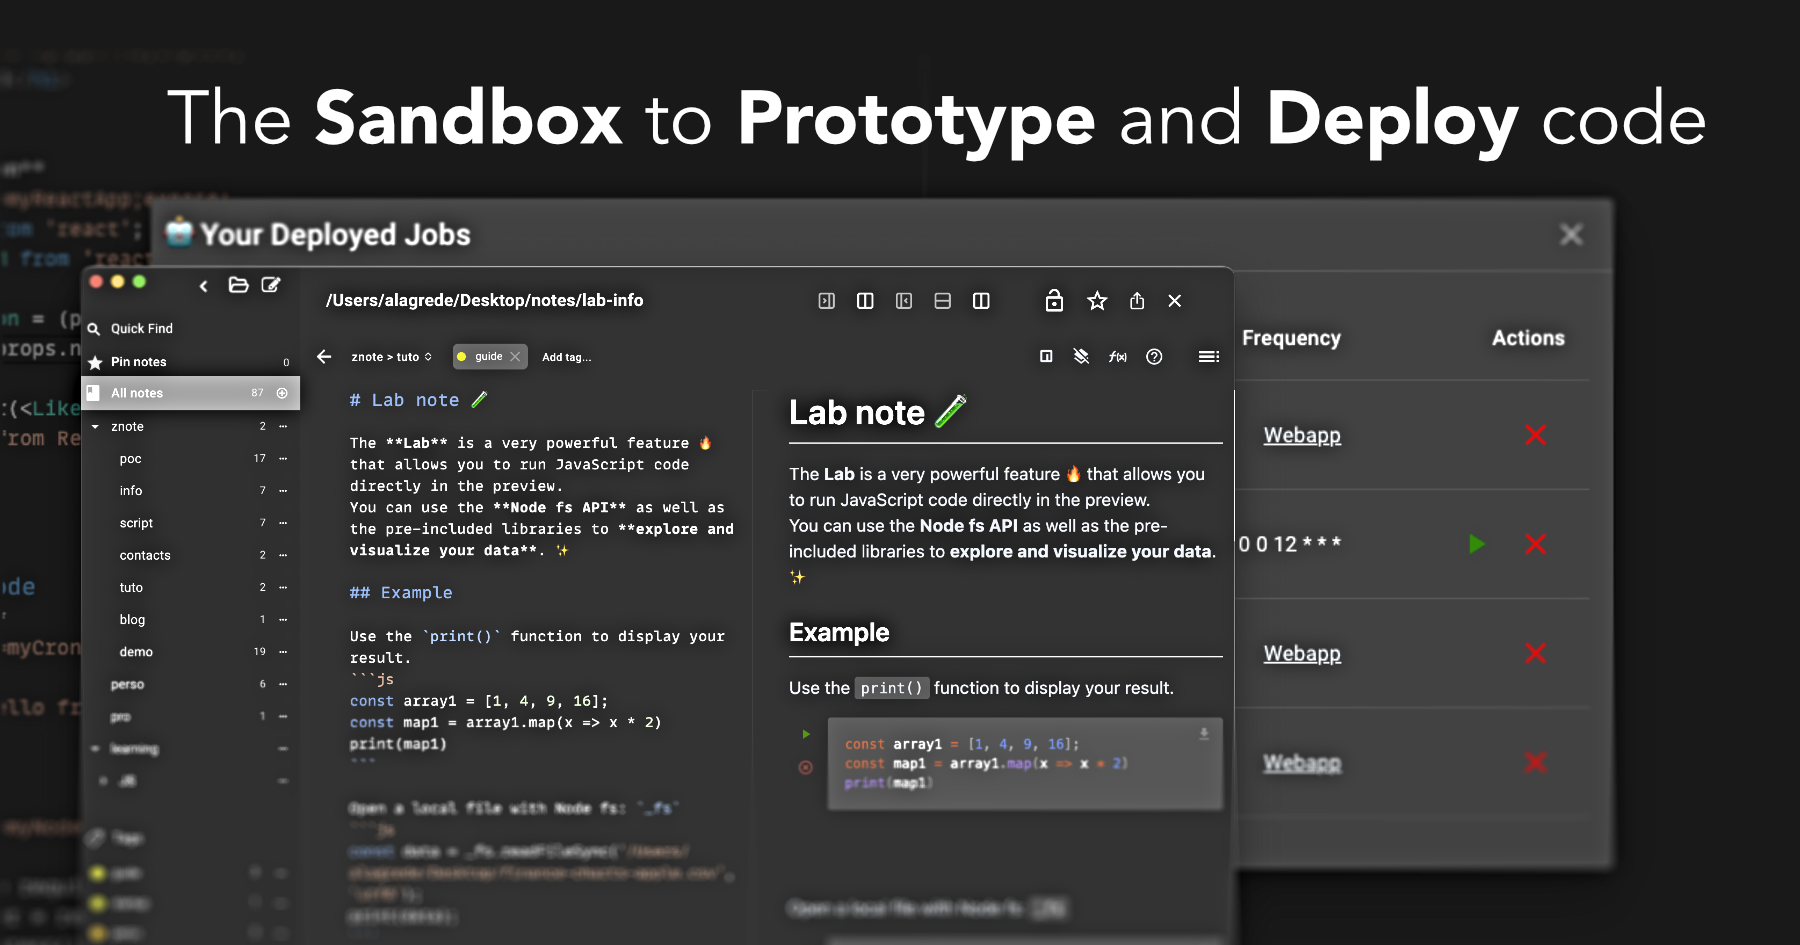The image size is (1800, 945).
Task: Collapse the sidebar with the left chevron
Action: coord(204,286)
